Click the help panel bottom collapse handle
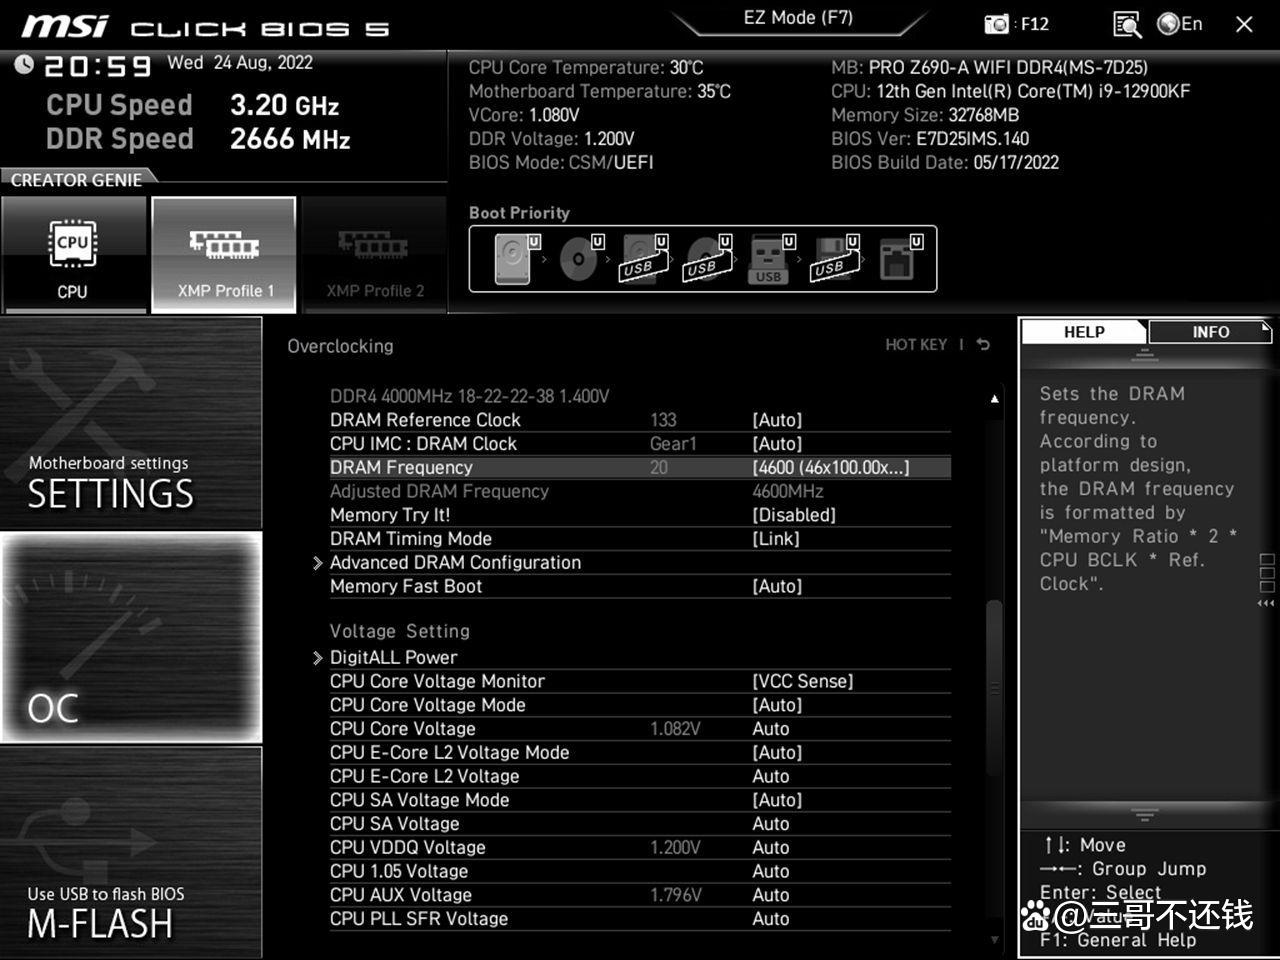 pos(1145,815)
